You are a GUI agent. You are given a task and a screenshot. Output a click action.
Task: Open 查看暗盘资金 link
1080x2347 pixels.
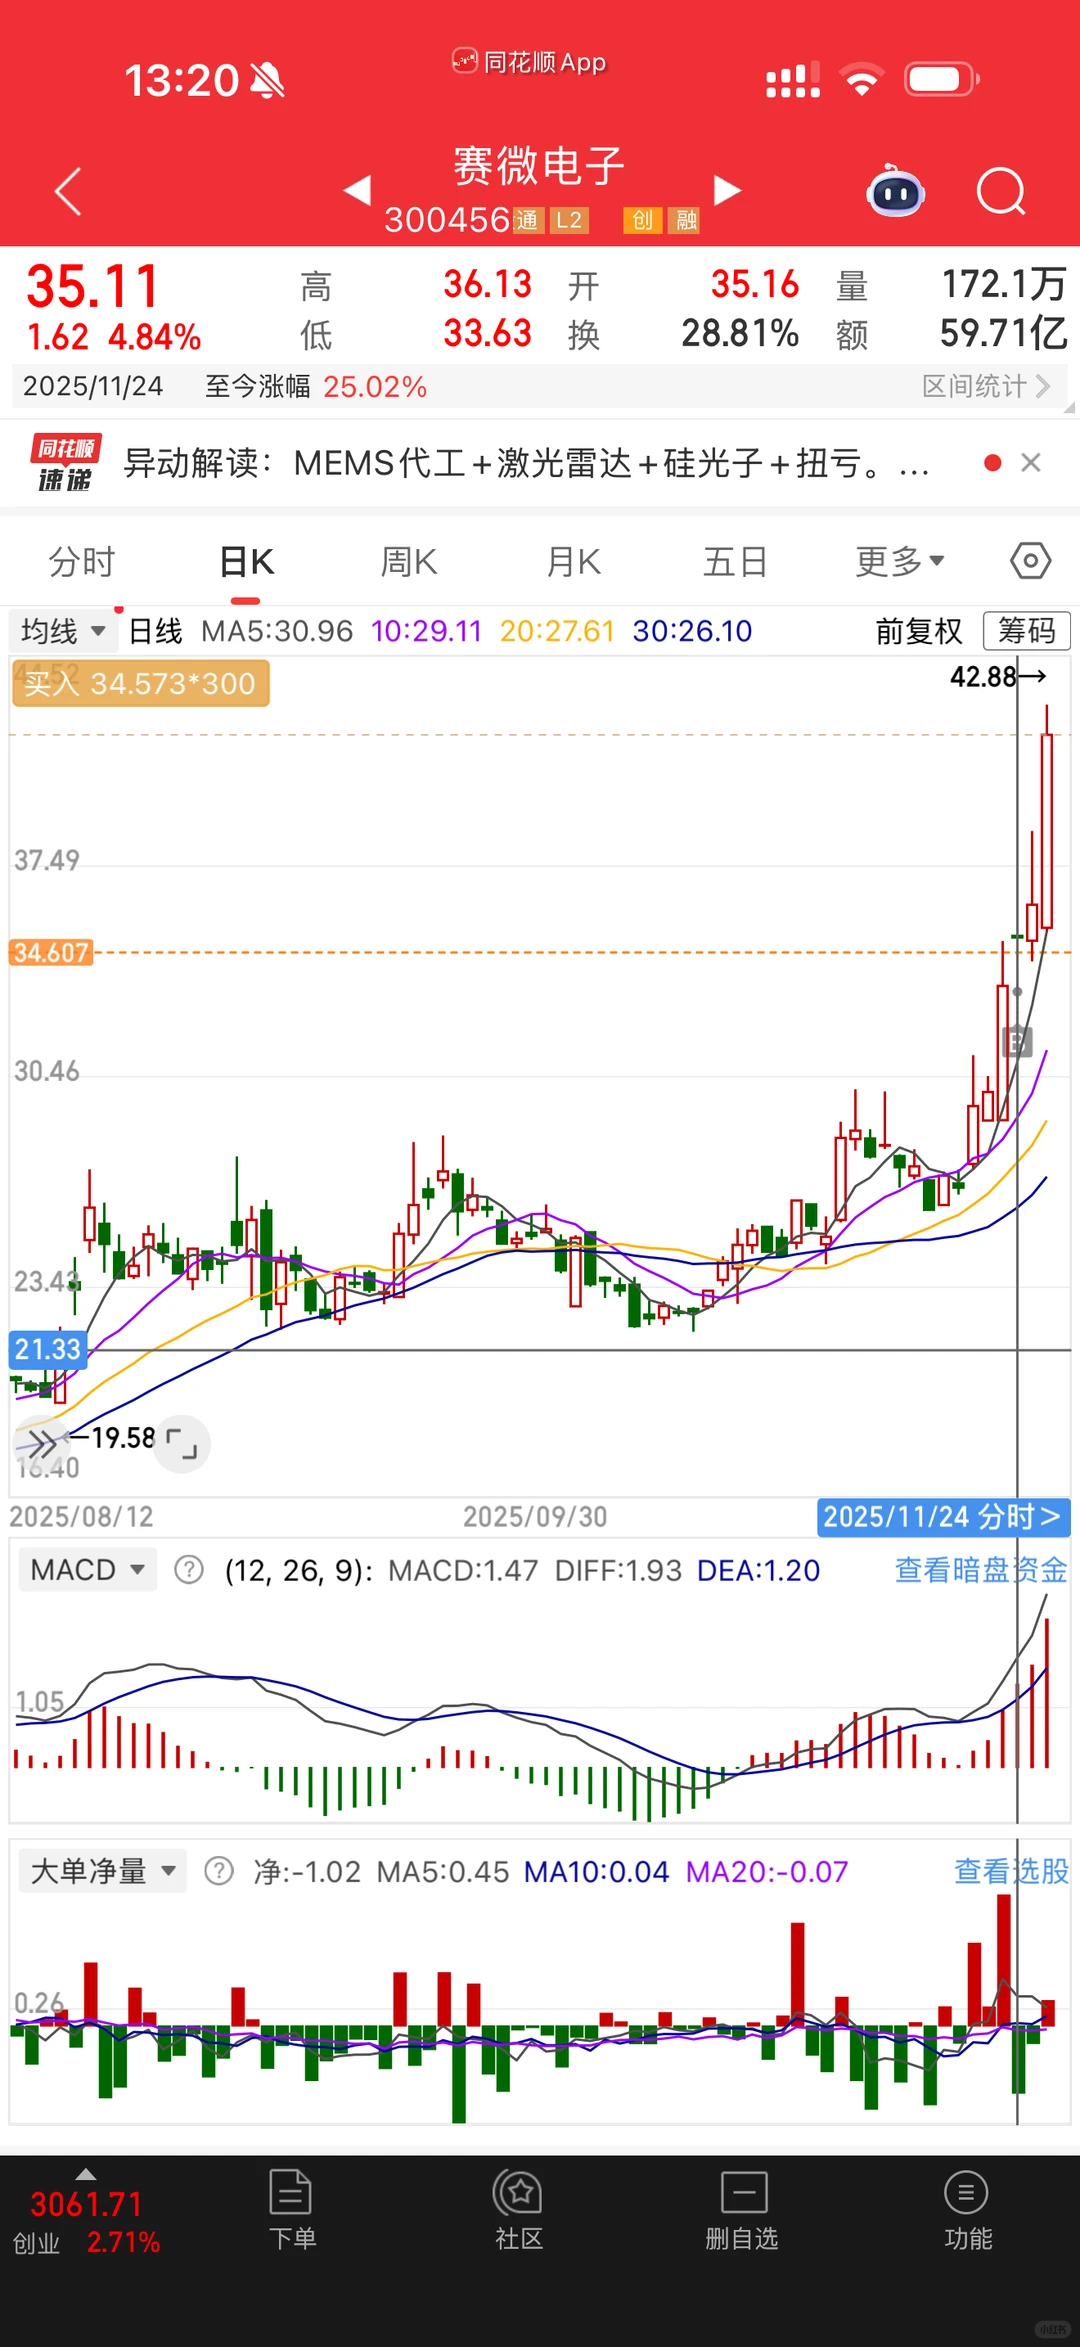(x=981, y=1570)
